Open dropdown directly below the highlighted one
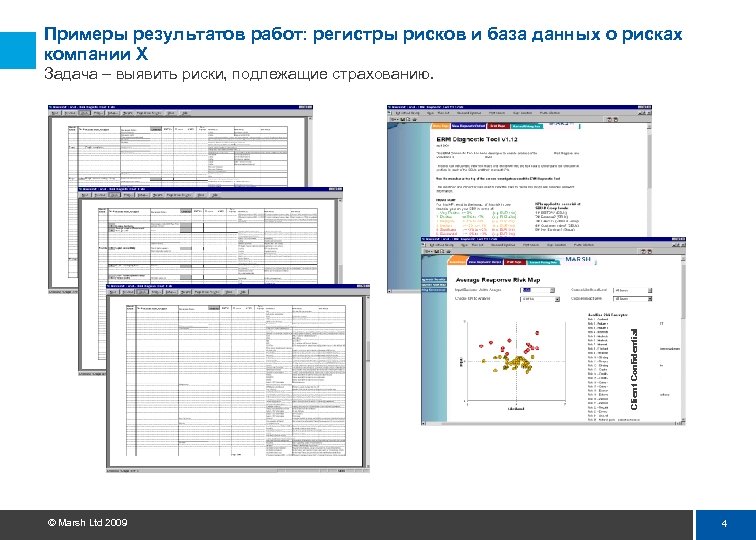Viewport: 756px width, 540px height. pos(540,299)
